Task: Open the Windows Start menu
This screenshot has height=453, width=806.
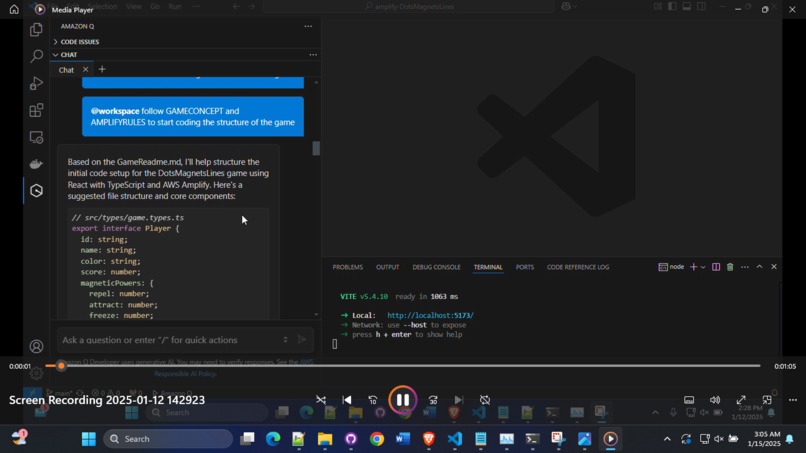Action: click(x=88, y=439)
